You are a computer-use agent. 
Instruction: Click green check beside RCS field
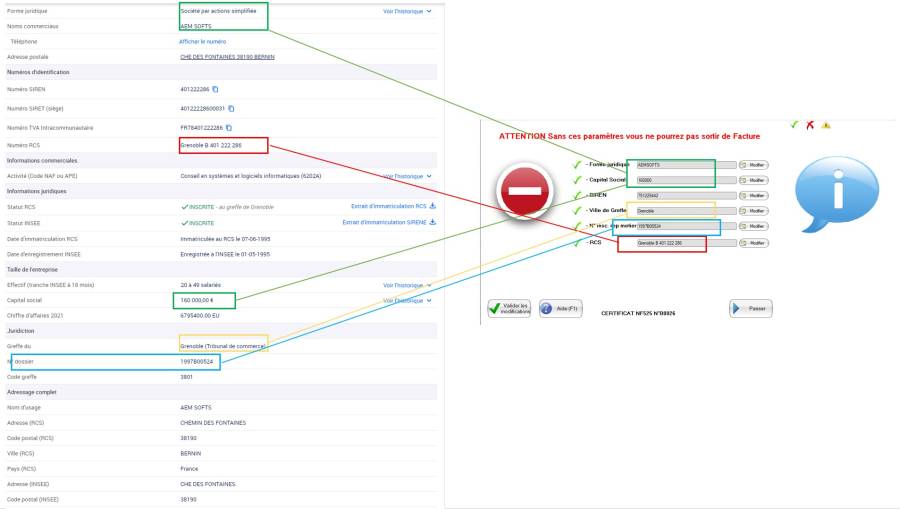[x=576, y=242]
